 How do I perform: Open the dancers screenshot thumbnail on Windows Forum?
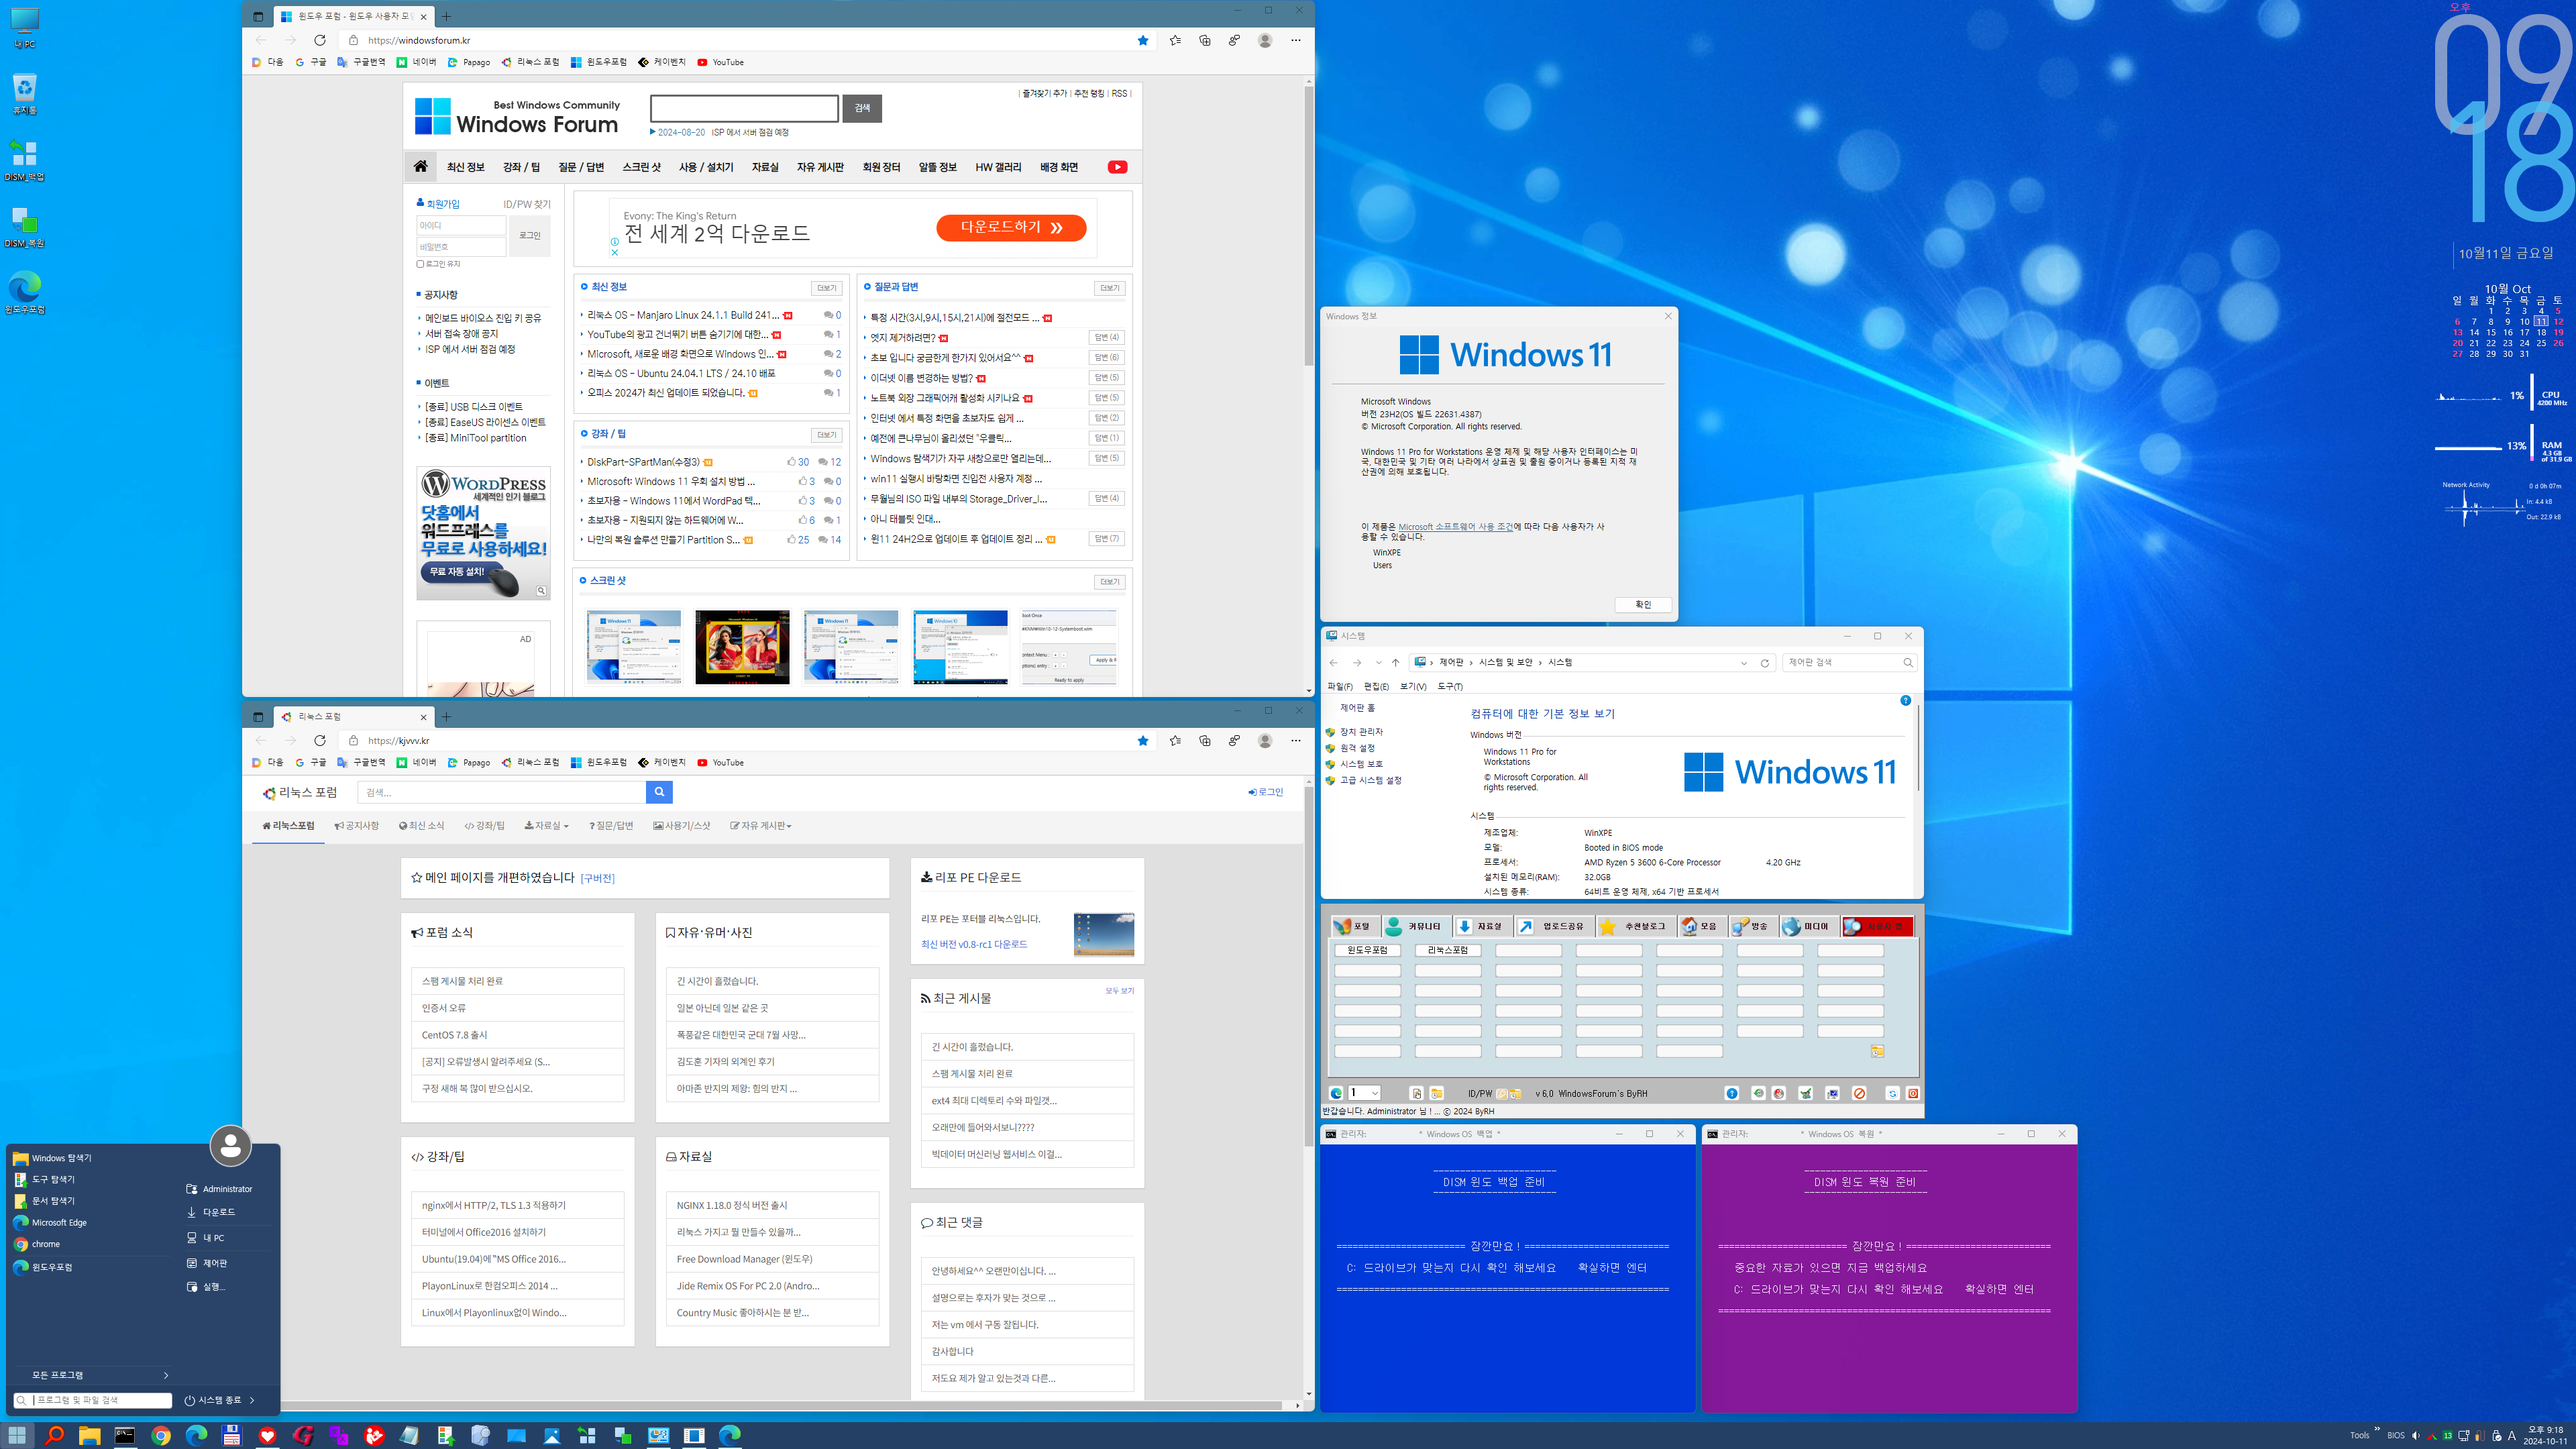point(742,647)
